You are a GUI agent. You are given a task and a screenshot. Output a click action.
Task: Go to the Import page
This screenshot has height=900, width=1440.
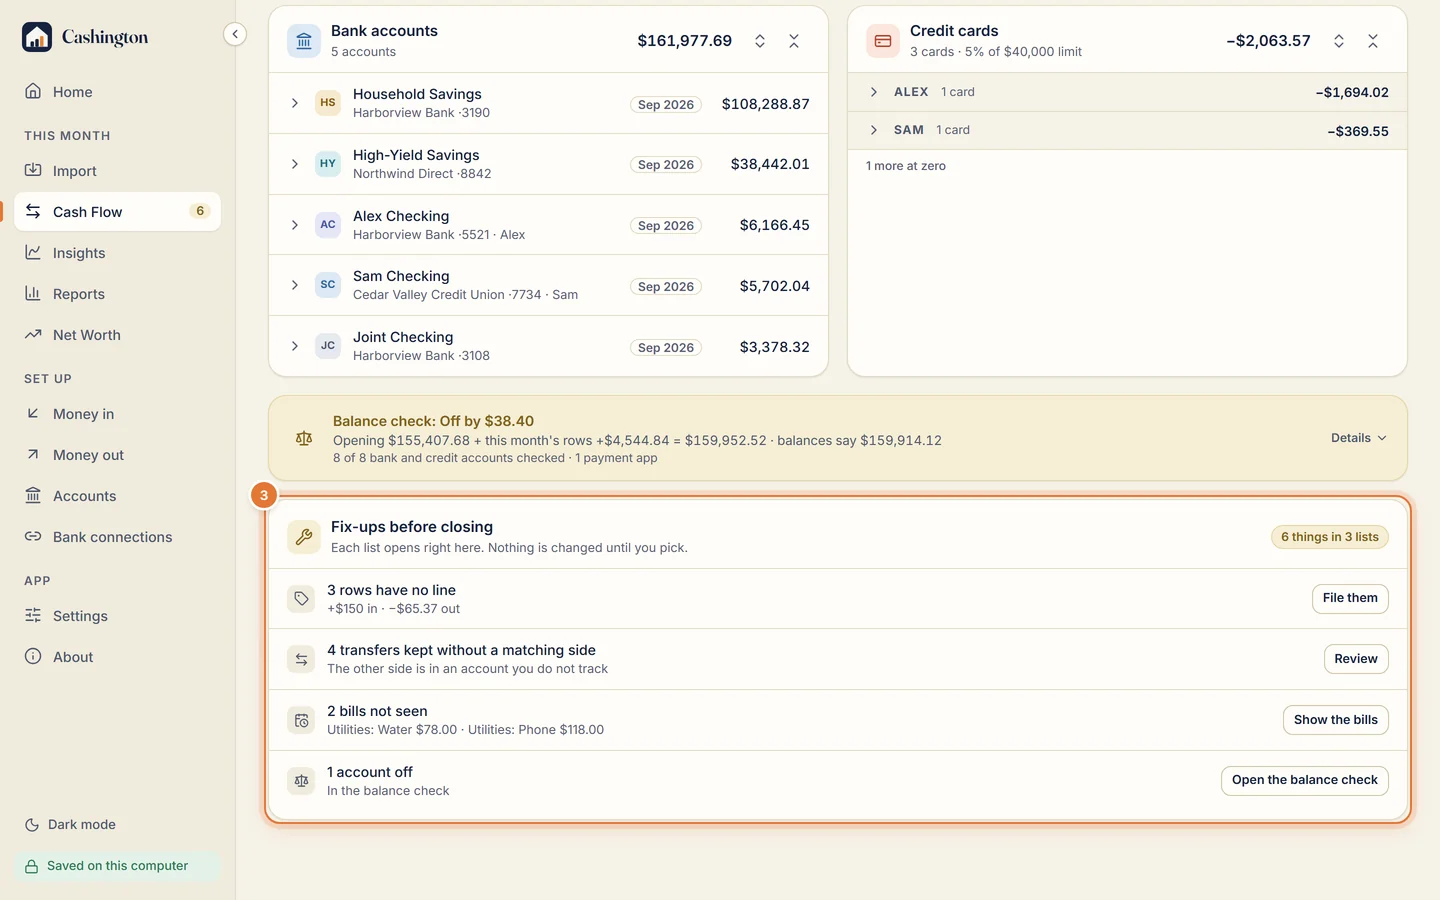118,171
